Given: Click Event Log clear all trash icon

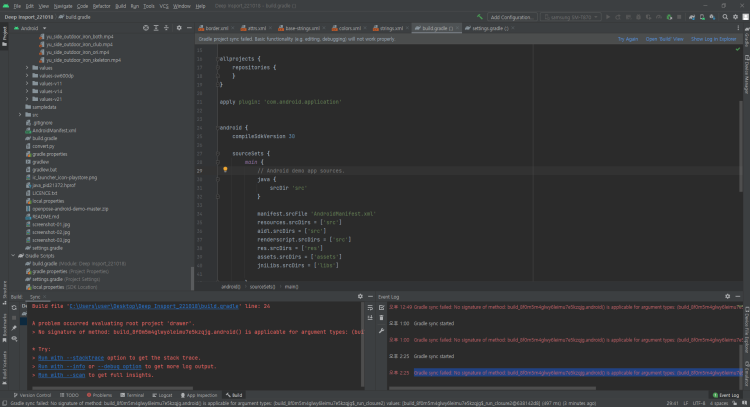Looking at the screenshot, I should [x=381, y=318].
